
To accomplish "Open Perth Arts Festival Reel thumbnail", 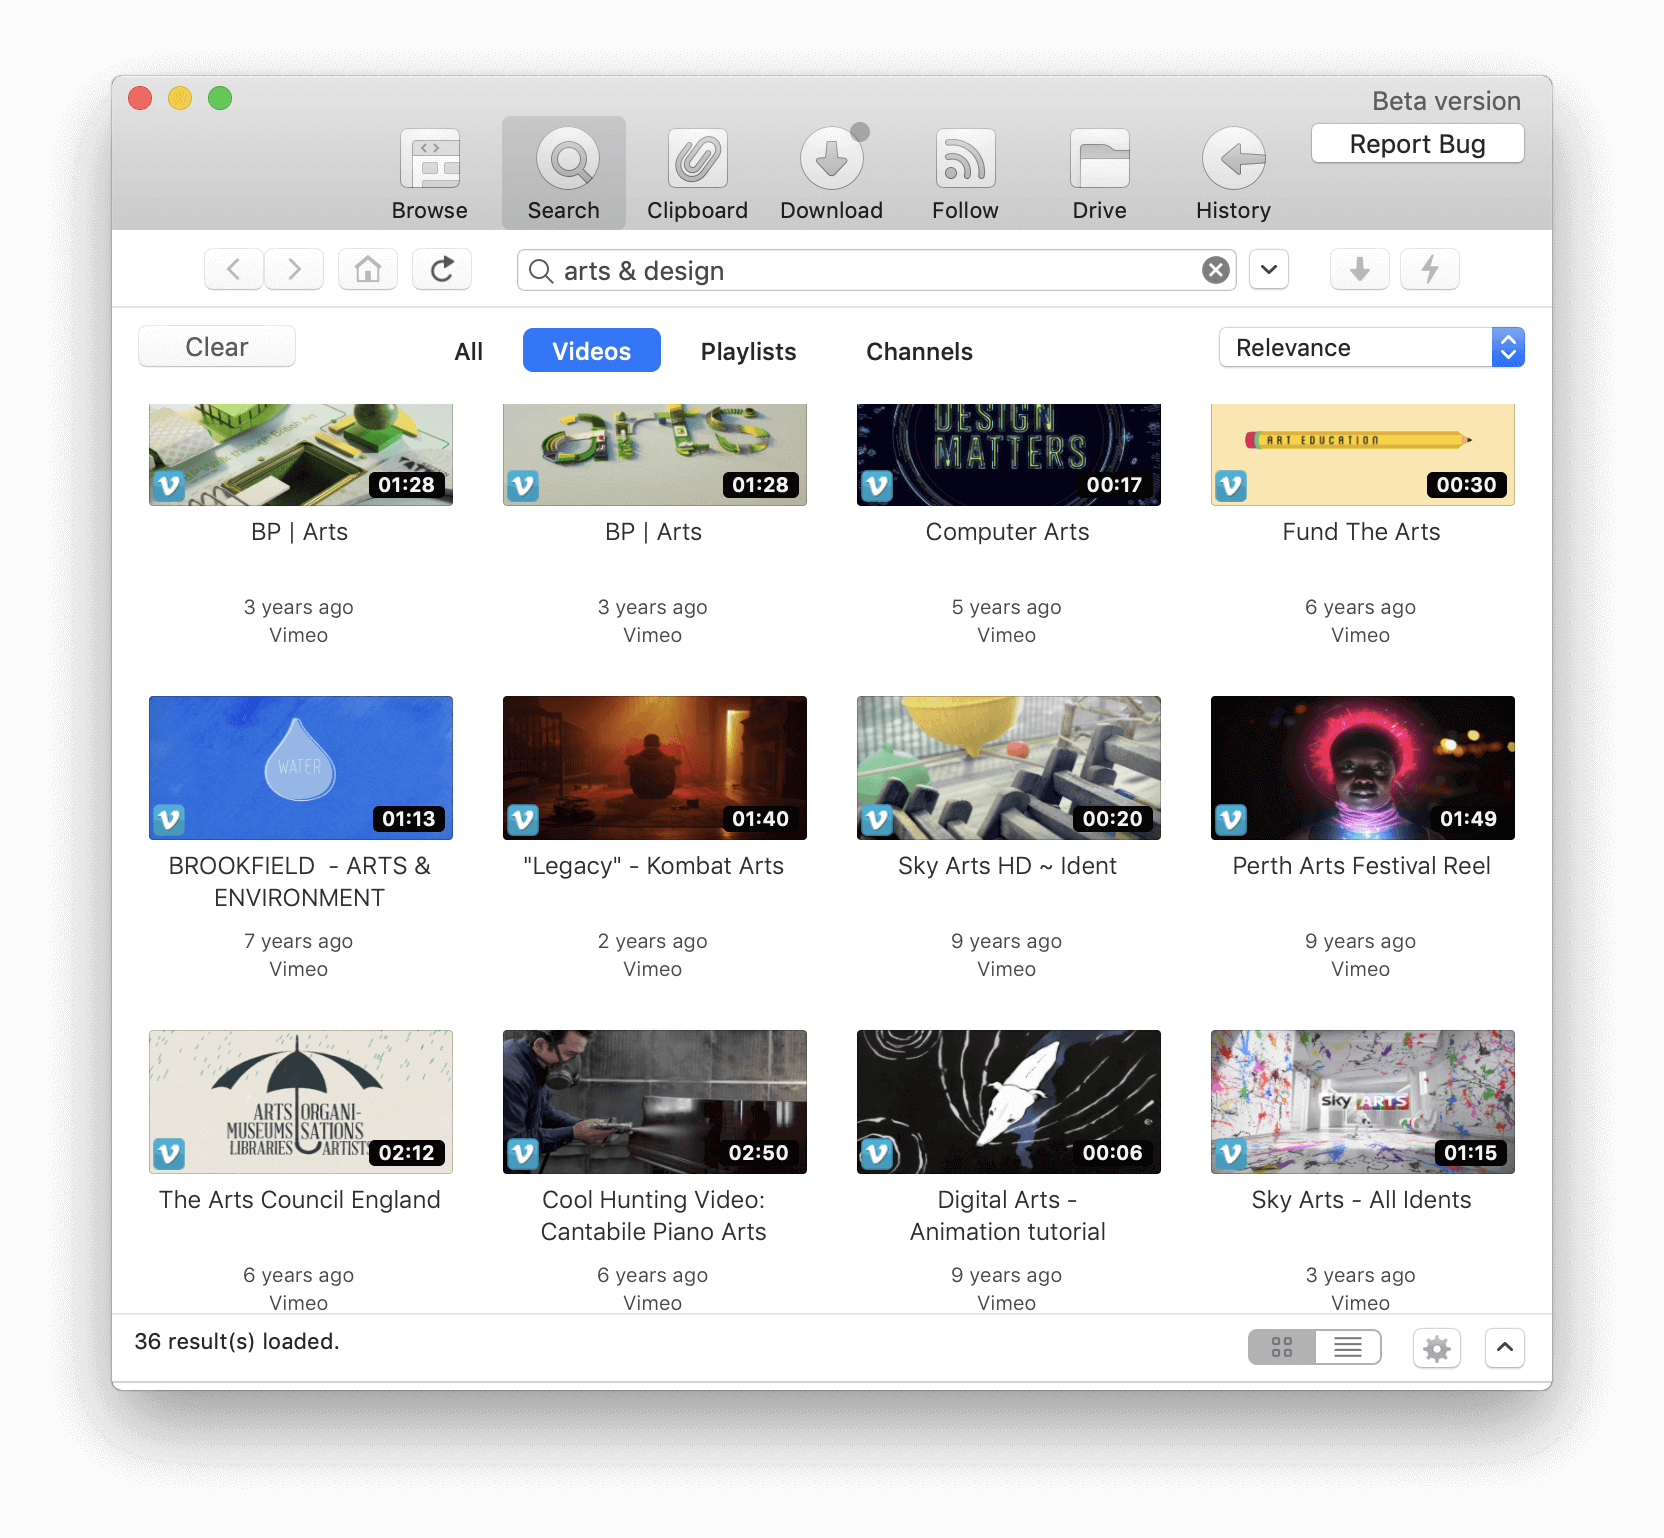I will tap(1363, 768).
